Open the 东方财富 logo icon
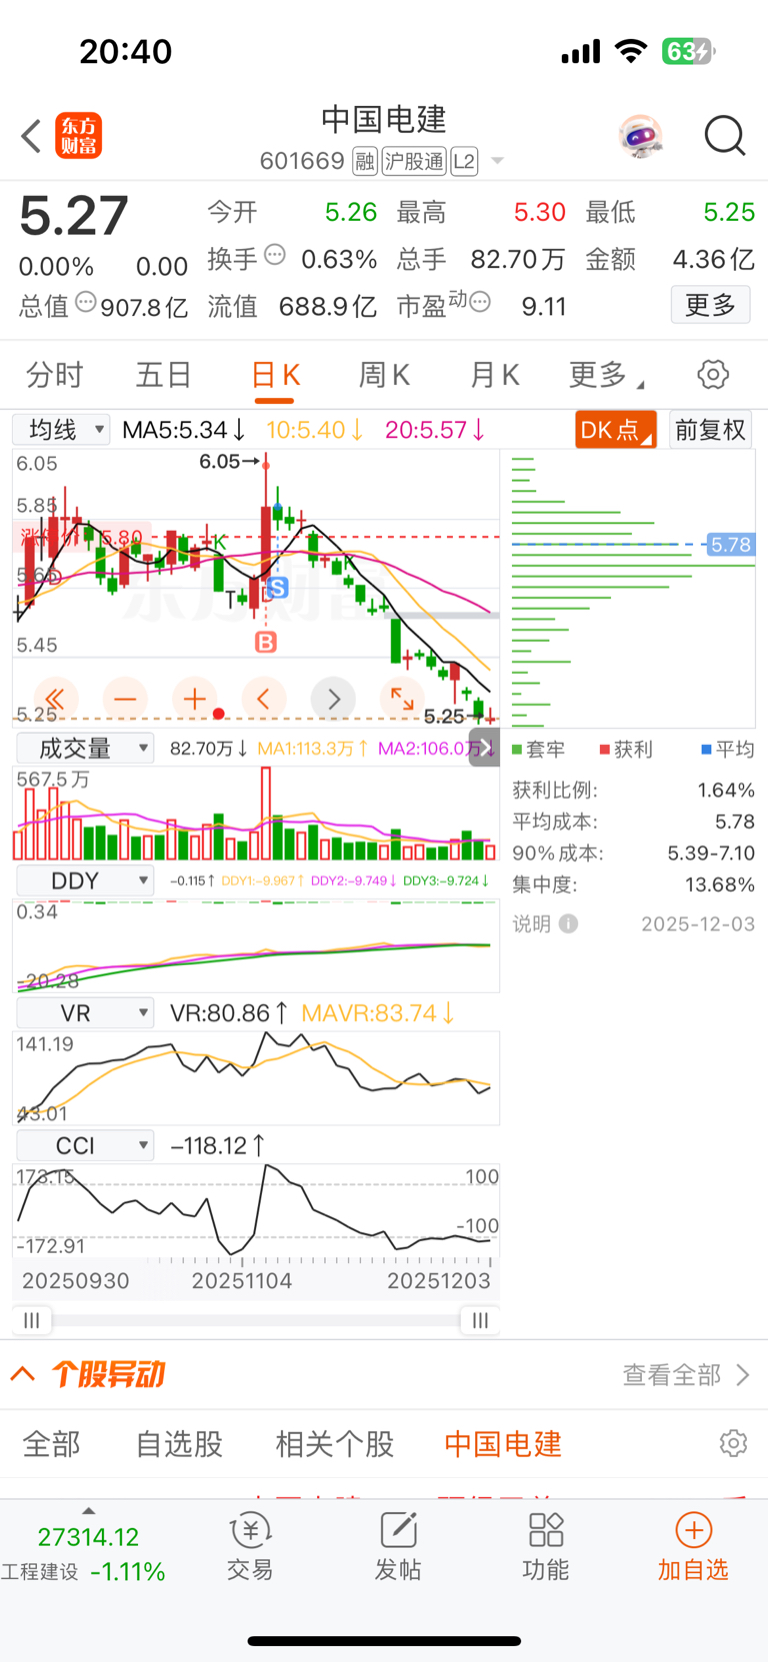This screenshot has width=768, height=1663. [78, 136]
